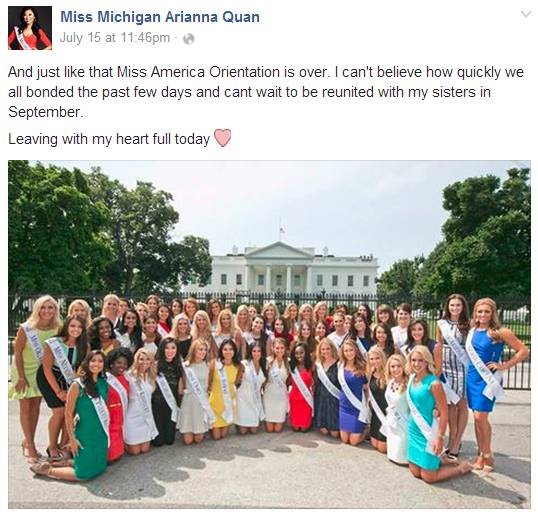Select the kneeling woman in the purple-blue dress
The height and width of the screenshot is (517, 538).
352,395
